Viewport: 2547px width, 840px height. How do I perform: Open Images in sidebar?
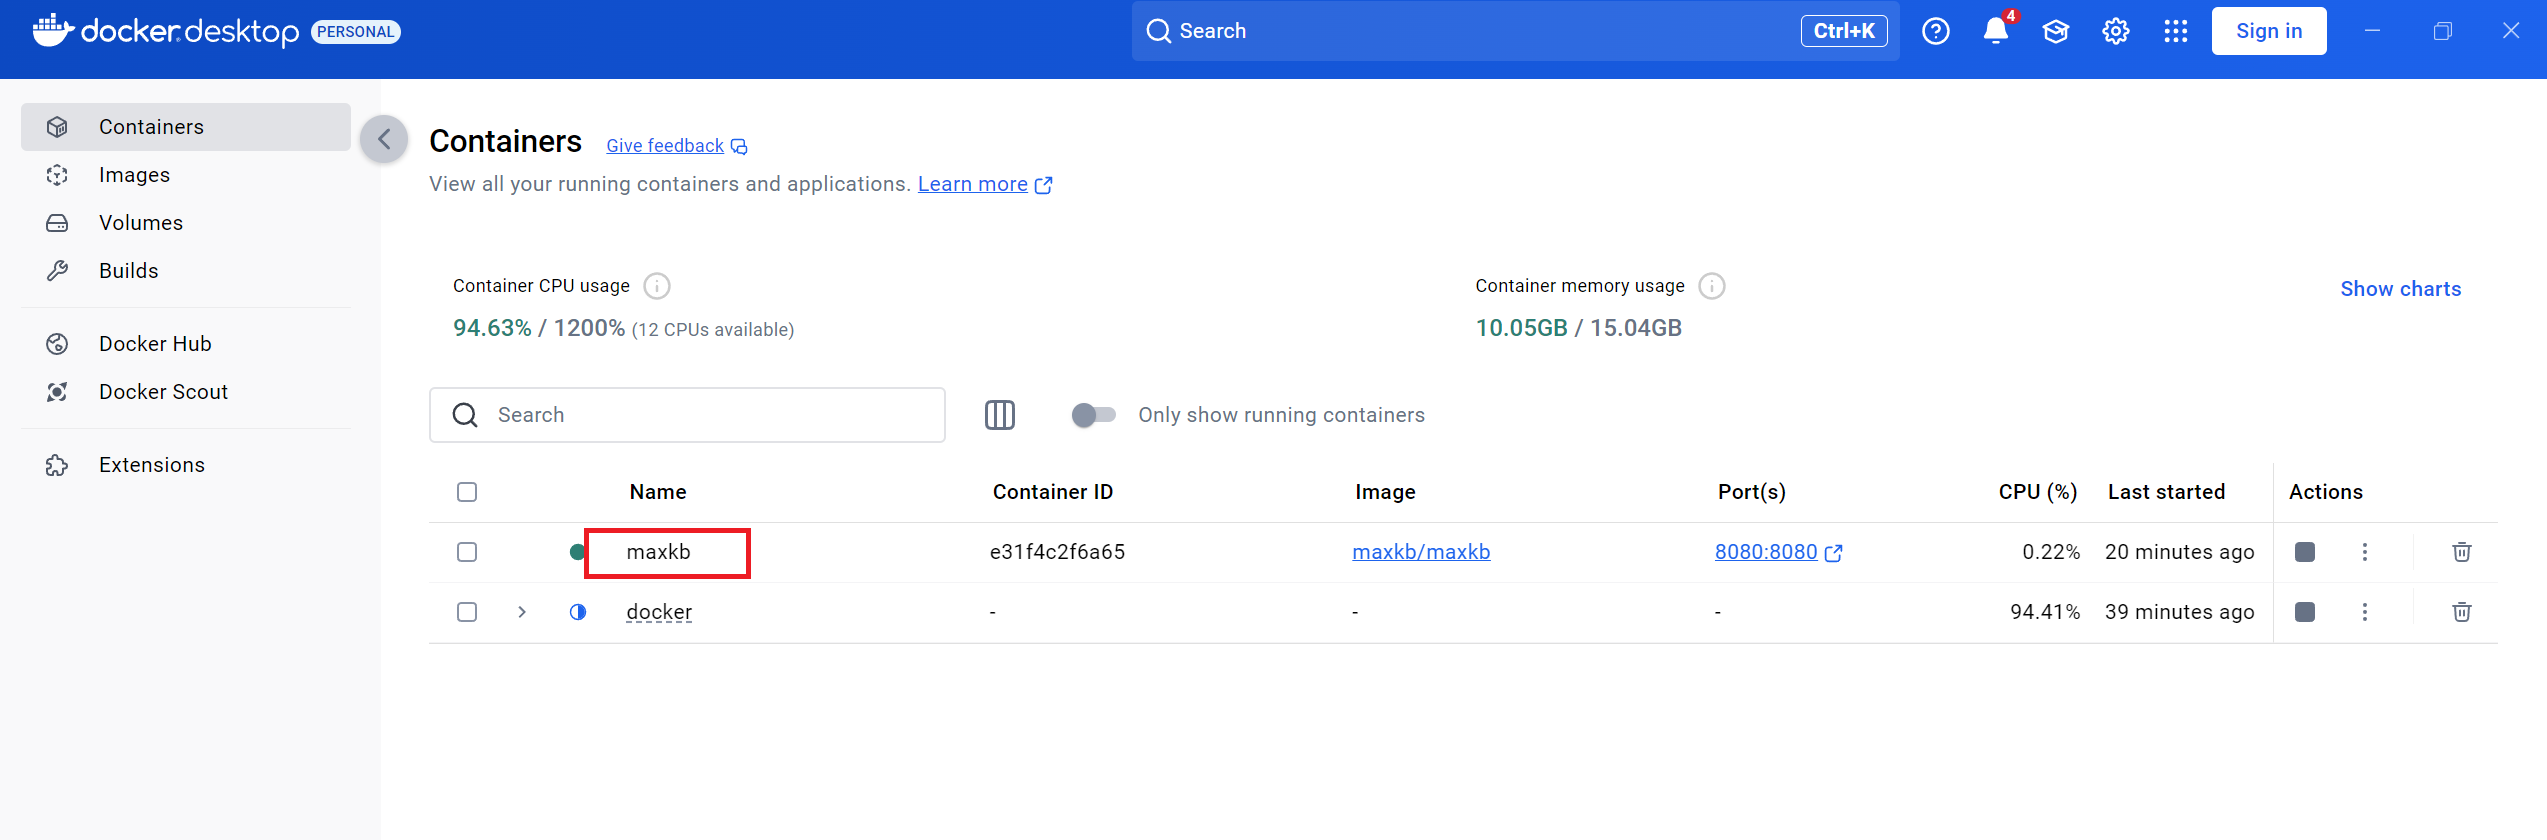click(186, 175)
